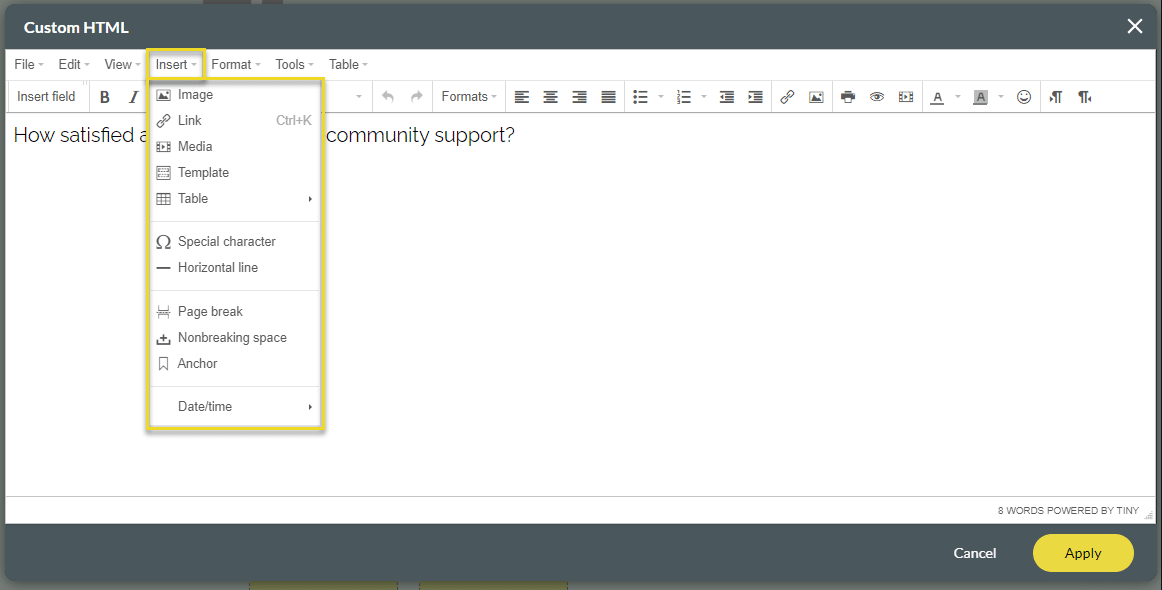The width and height of the screenshot is (1162, 590).
Task: Open the emoticons picker icon
Action: [x=1023, y=96]
